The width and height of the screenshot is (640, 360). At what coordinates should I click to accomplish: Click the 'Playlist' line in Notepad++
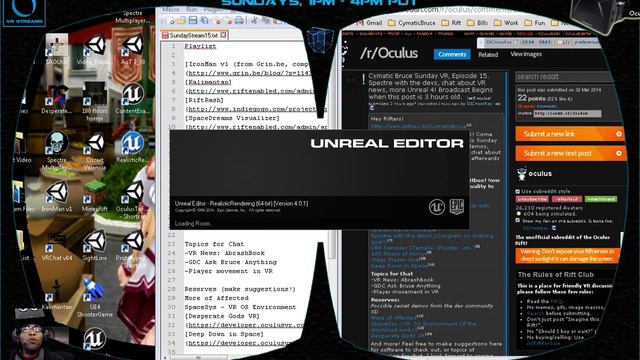(x=200, y=46)
